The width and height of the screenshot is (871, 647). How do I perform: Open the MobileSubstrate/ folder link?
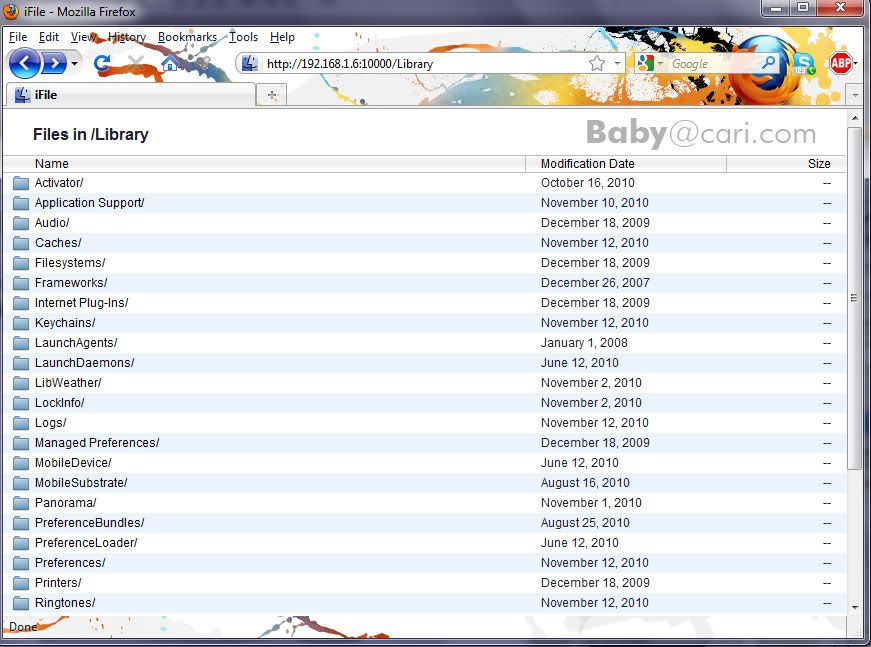coord(81,483)
